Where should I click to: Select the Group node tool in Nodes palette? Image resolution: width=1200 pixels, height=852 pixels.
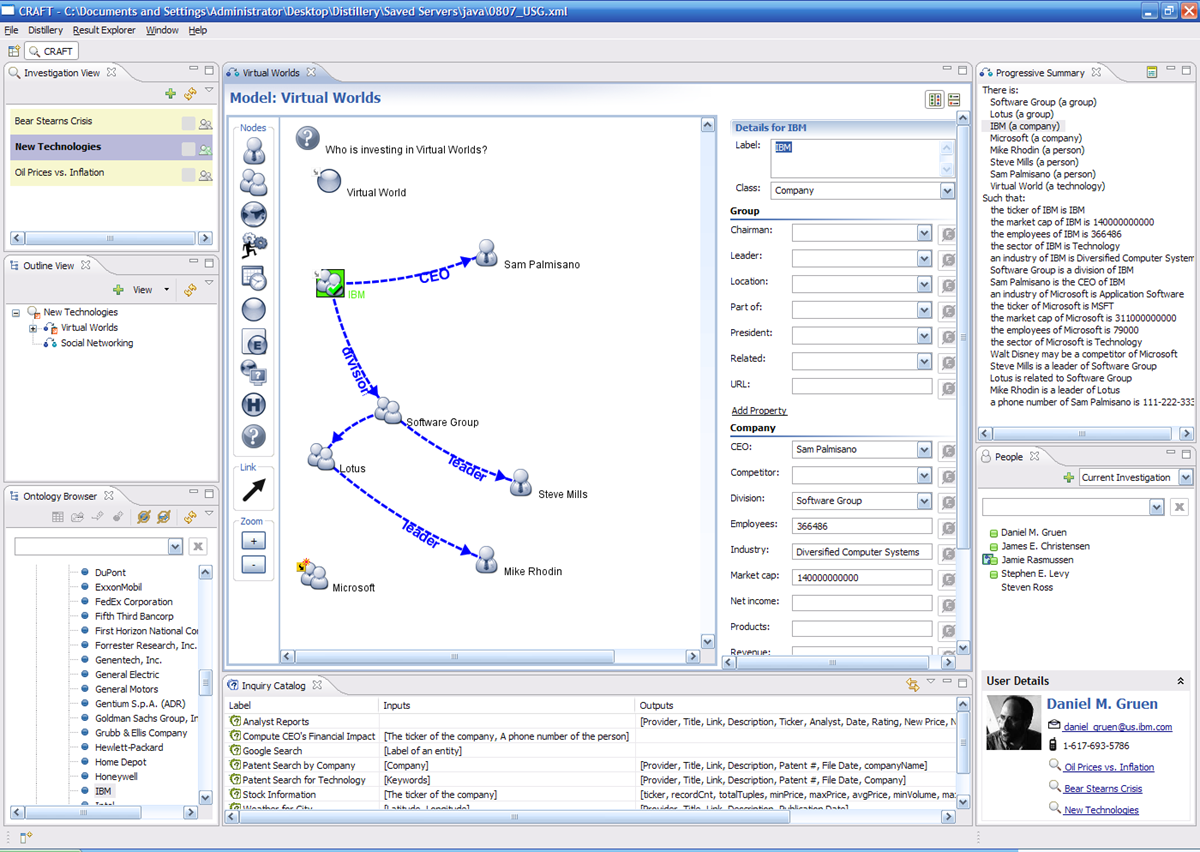tap(254, 182)
